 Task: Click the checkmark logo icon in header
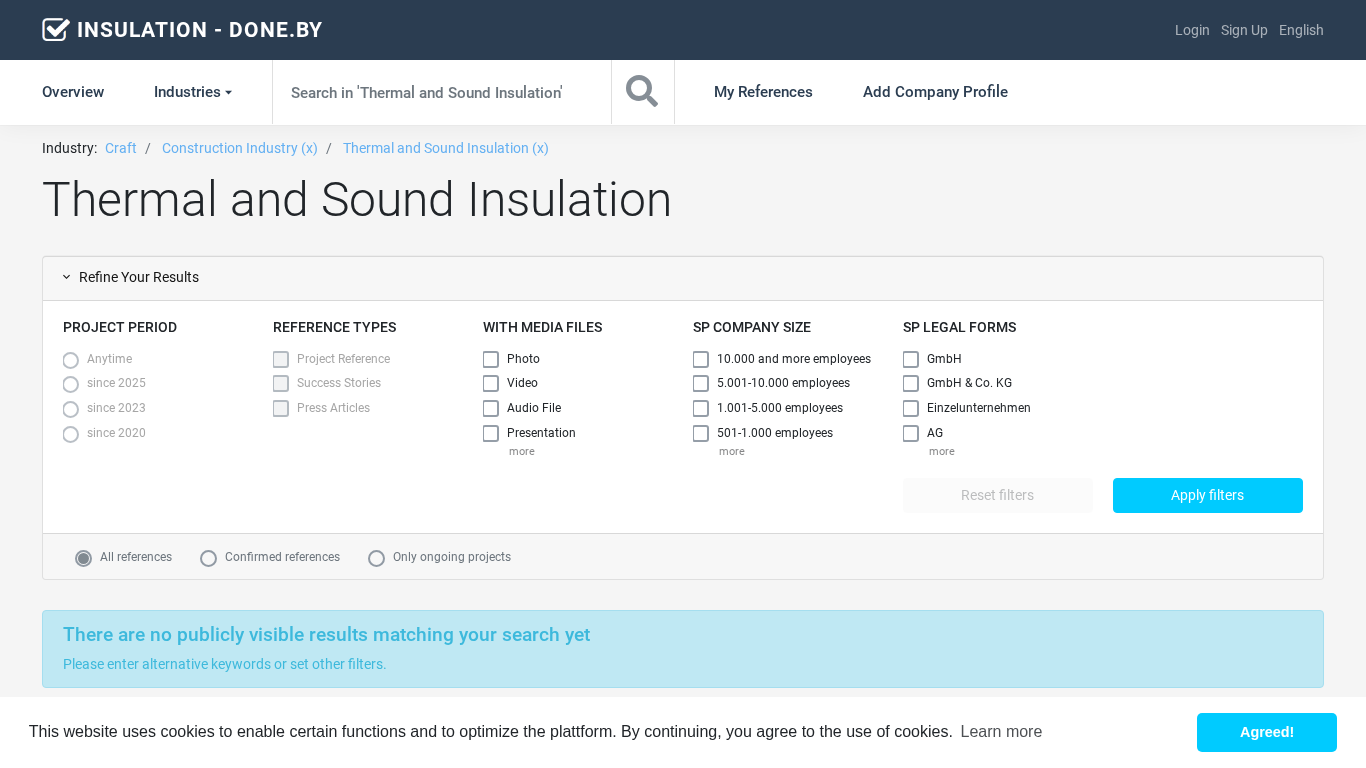56,30
